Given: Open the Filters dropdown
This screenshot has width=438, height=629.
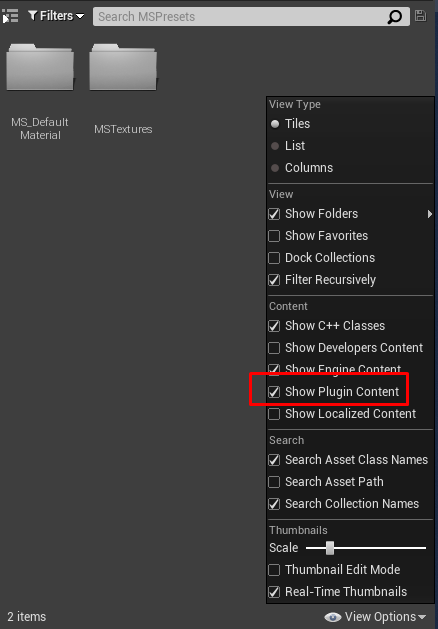Looking at the screenshot, I should click(x=57, y=16).
